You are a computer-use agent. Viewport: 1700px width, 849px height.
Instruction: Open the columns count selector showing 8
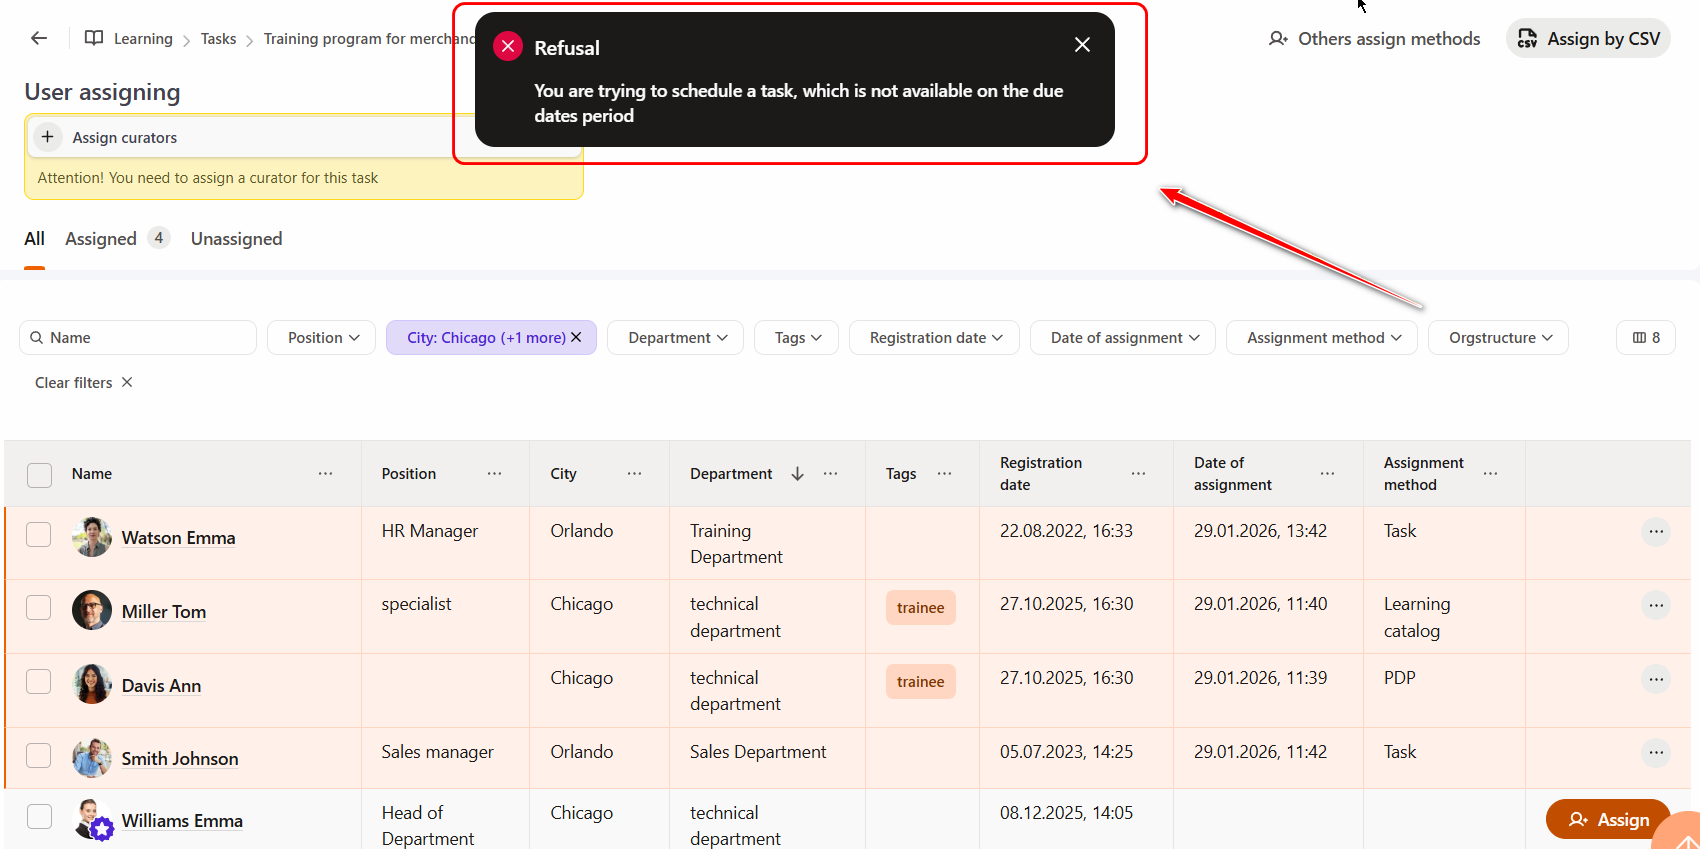1645,338
